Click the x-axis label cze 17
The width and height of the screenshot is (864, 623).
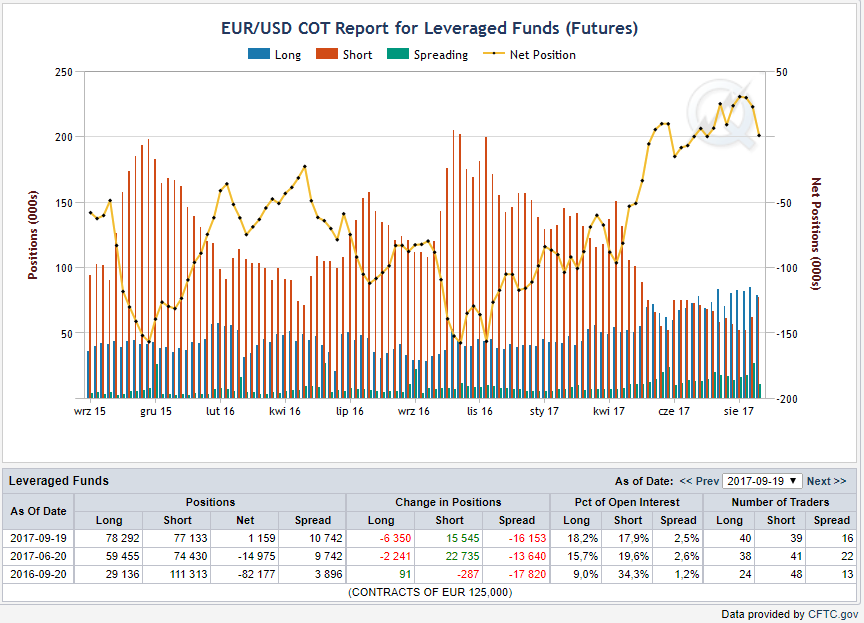(x=673, y=411)
